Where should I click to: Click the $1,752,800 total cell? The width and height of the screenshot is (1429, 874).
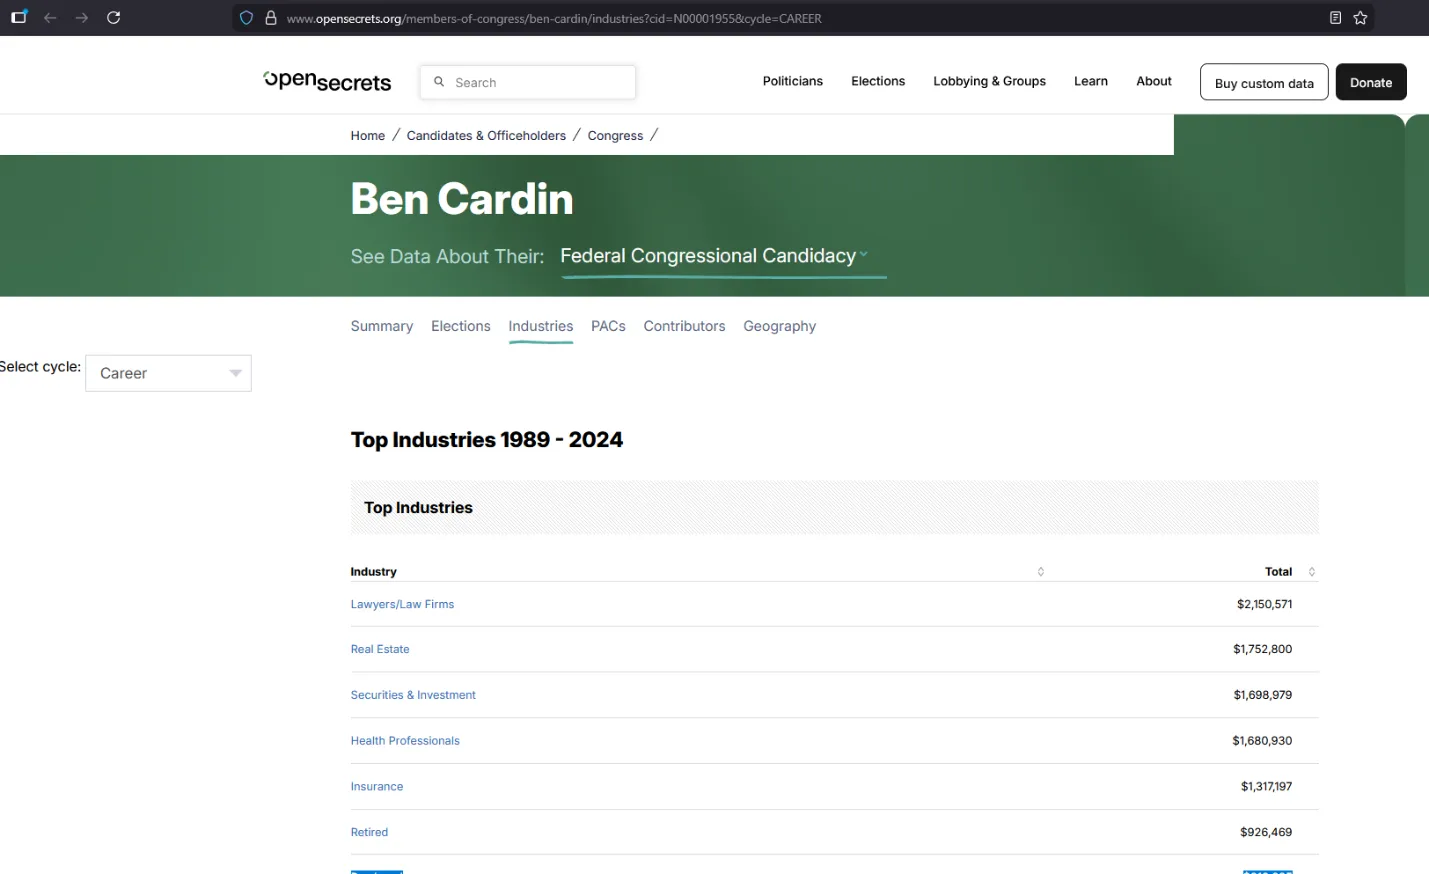coord(1262,649)
